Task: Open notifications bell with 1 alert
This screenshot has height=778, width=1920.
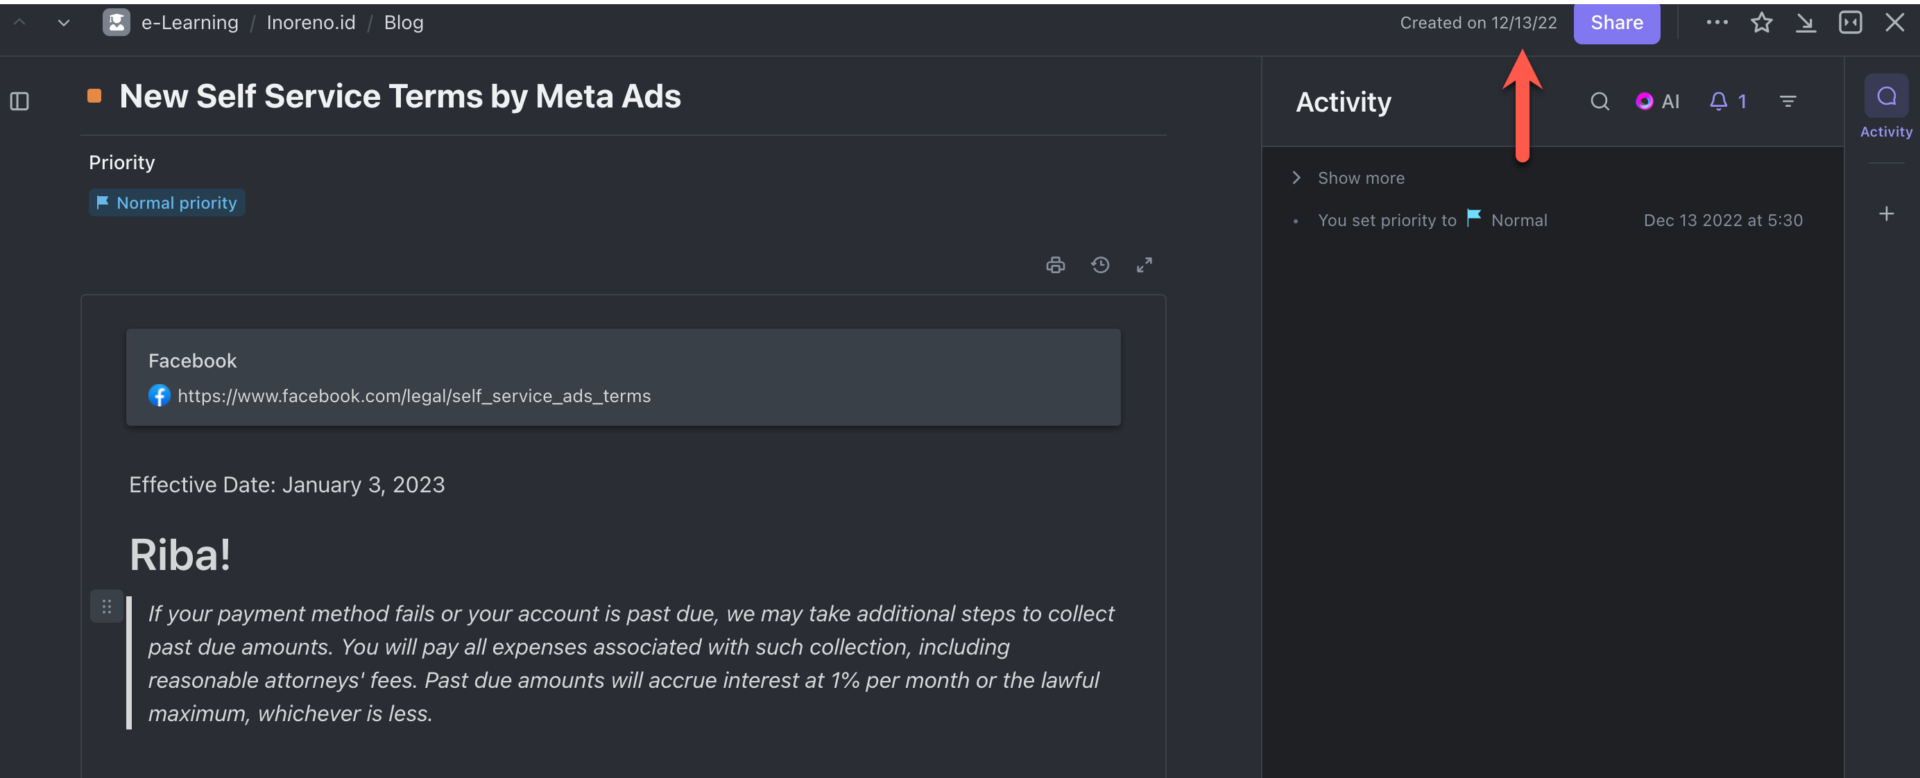Action: (1728, 101)
